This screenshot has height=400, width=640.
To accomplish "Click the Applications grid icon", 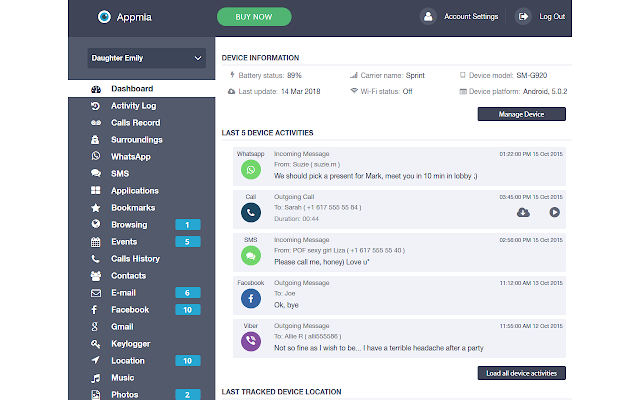I will coord(96,191).
